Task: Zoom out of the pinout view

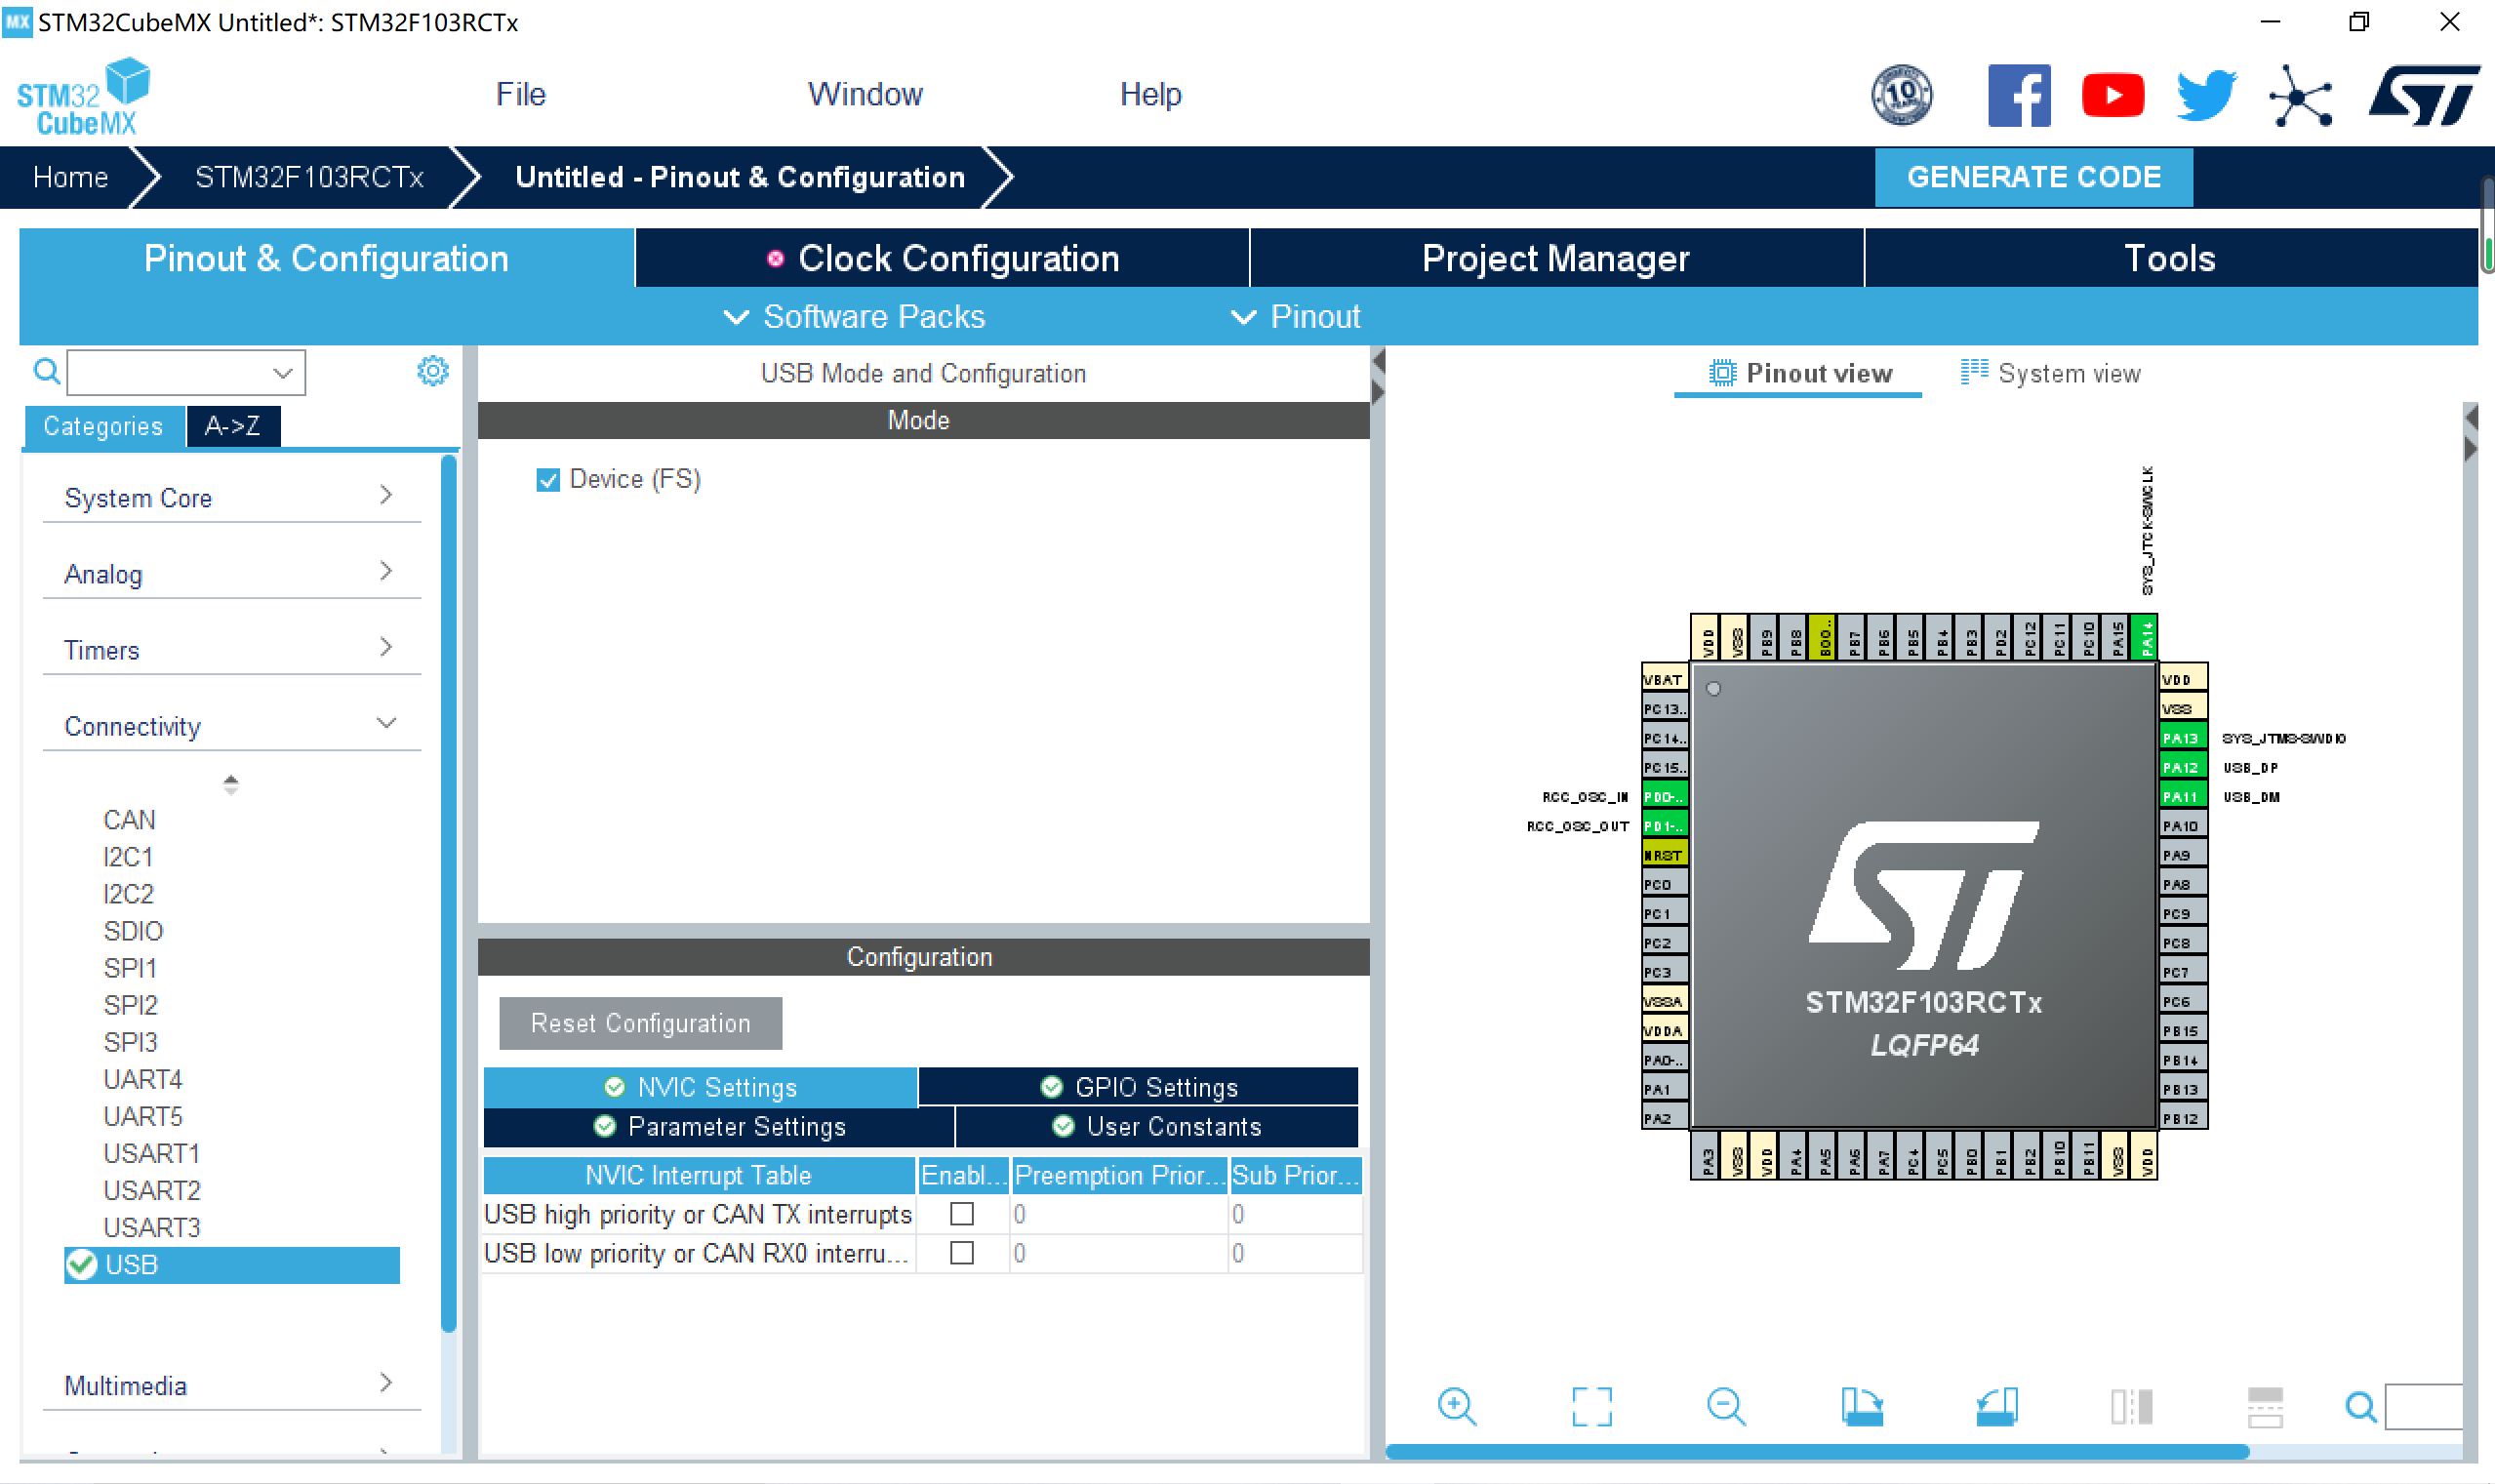Action: pos(1727,1405)
